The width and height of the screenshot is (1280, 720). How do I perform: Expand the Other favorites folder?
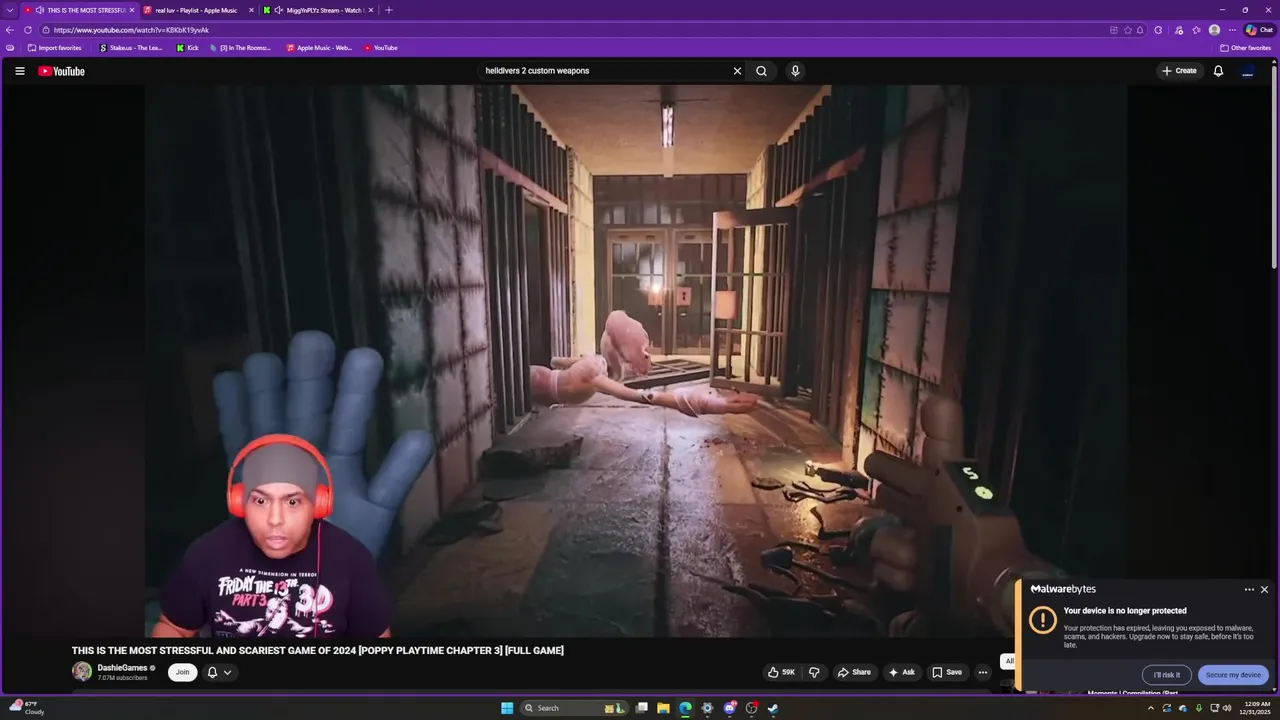coord(1246,48)
